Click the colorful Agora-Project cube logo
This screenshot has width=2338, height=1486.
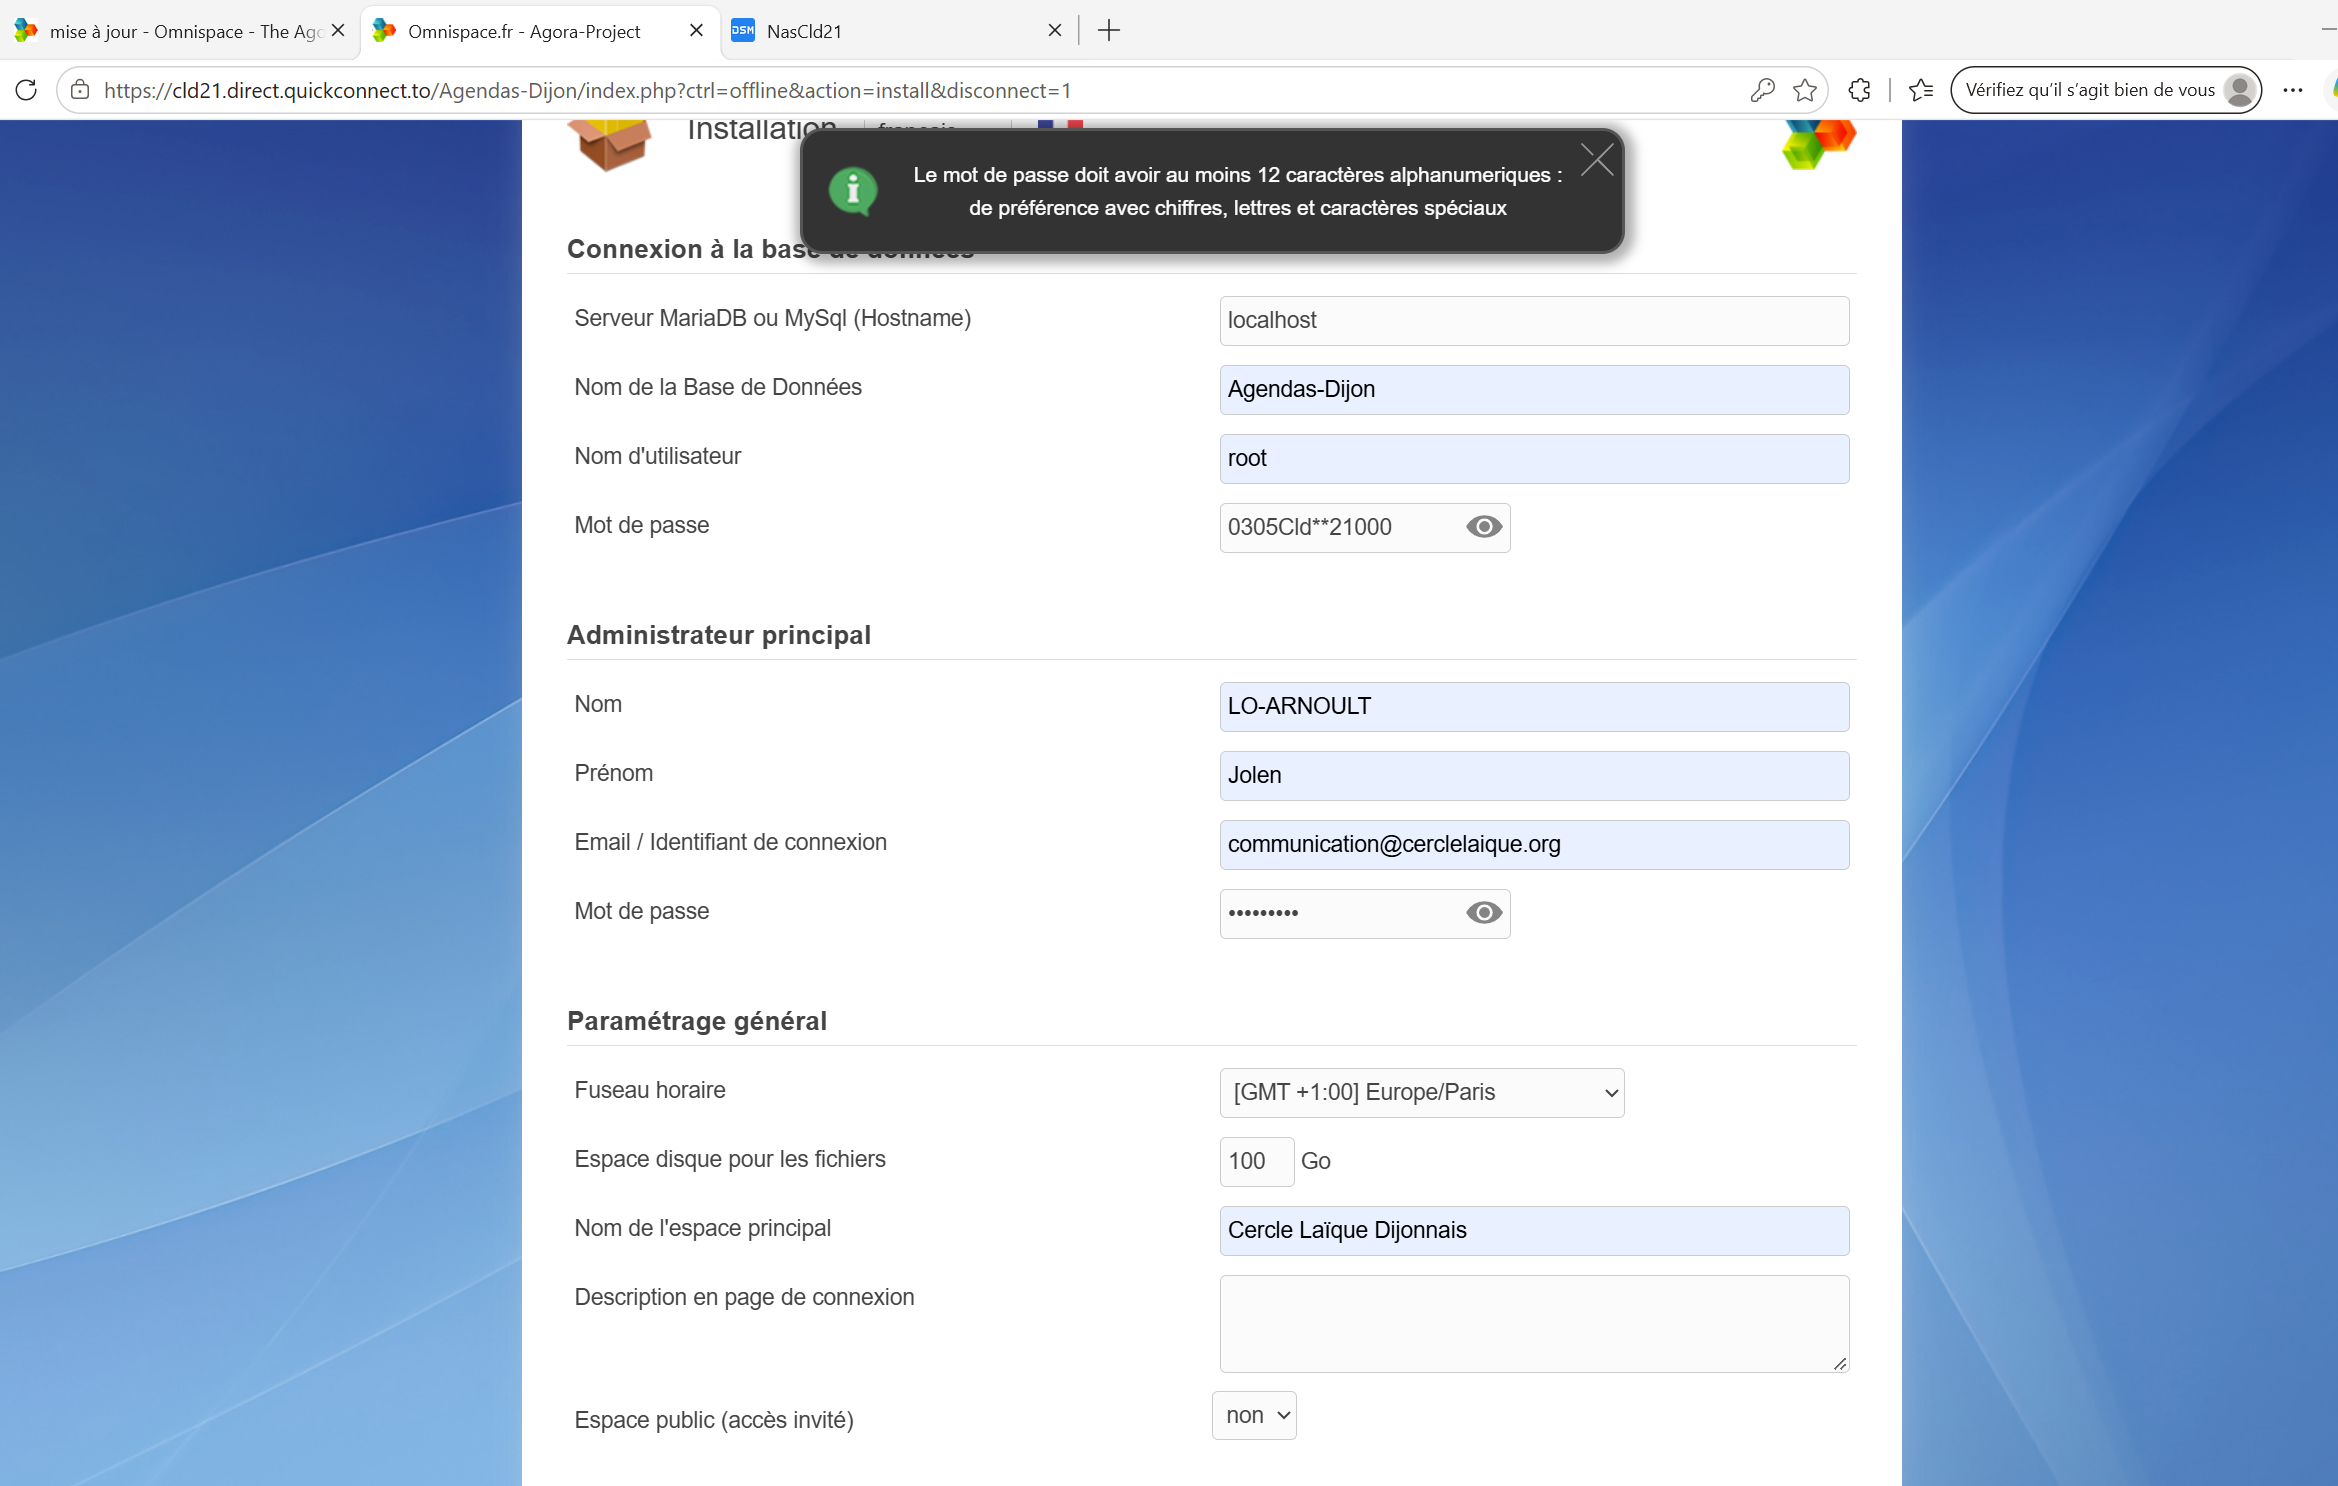pos(1819,144)
